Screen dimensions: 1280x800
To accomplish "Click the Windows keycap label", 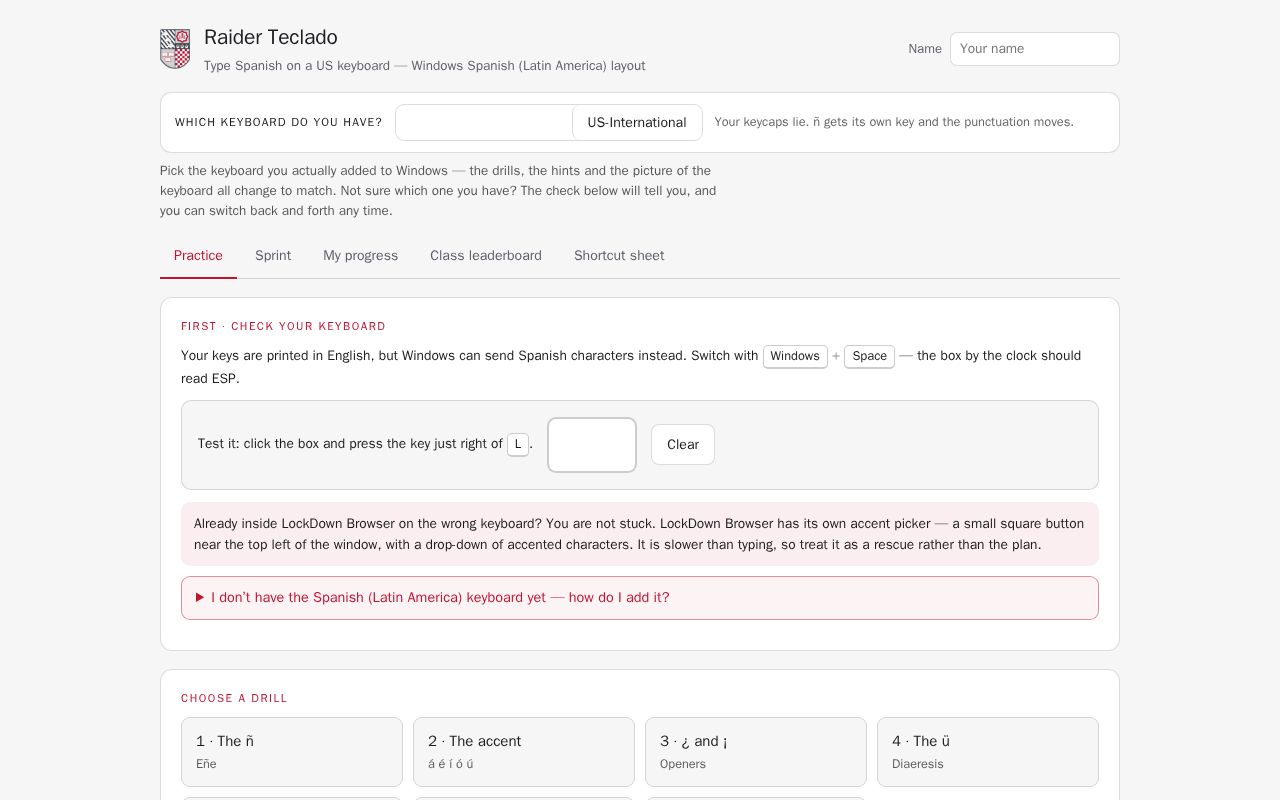I will (x=795, y=356).
